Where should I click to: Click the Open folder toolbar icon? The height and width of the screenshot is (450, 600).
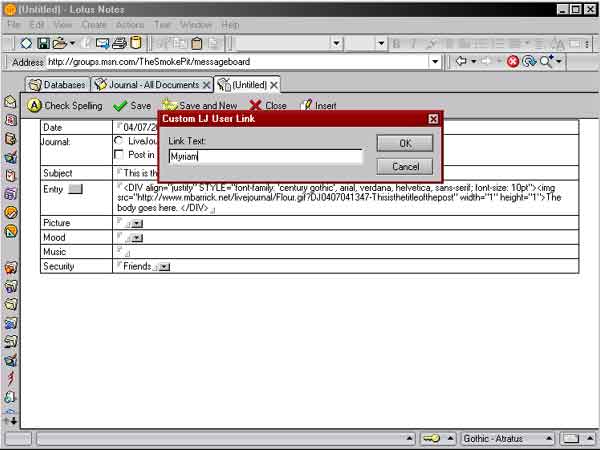(60, 43)
